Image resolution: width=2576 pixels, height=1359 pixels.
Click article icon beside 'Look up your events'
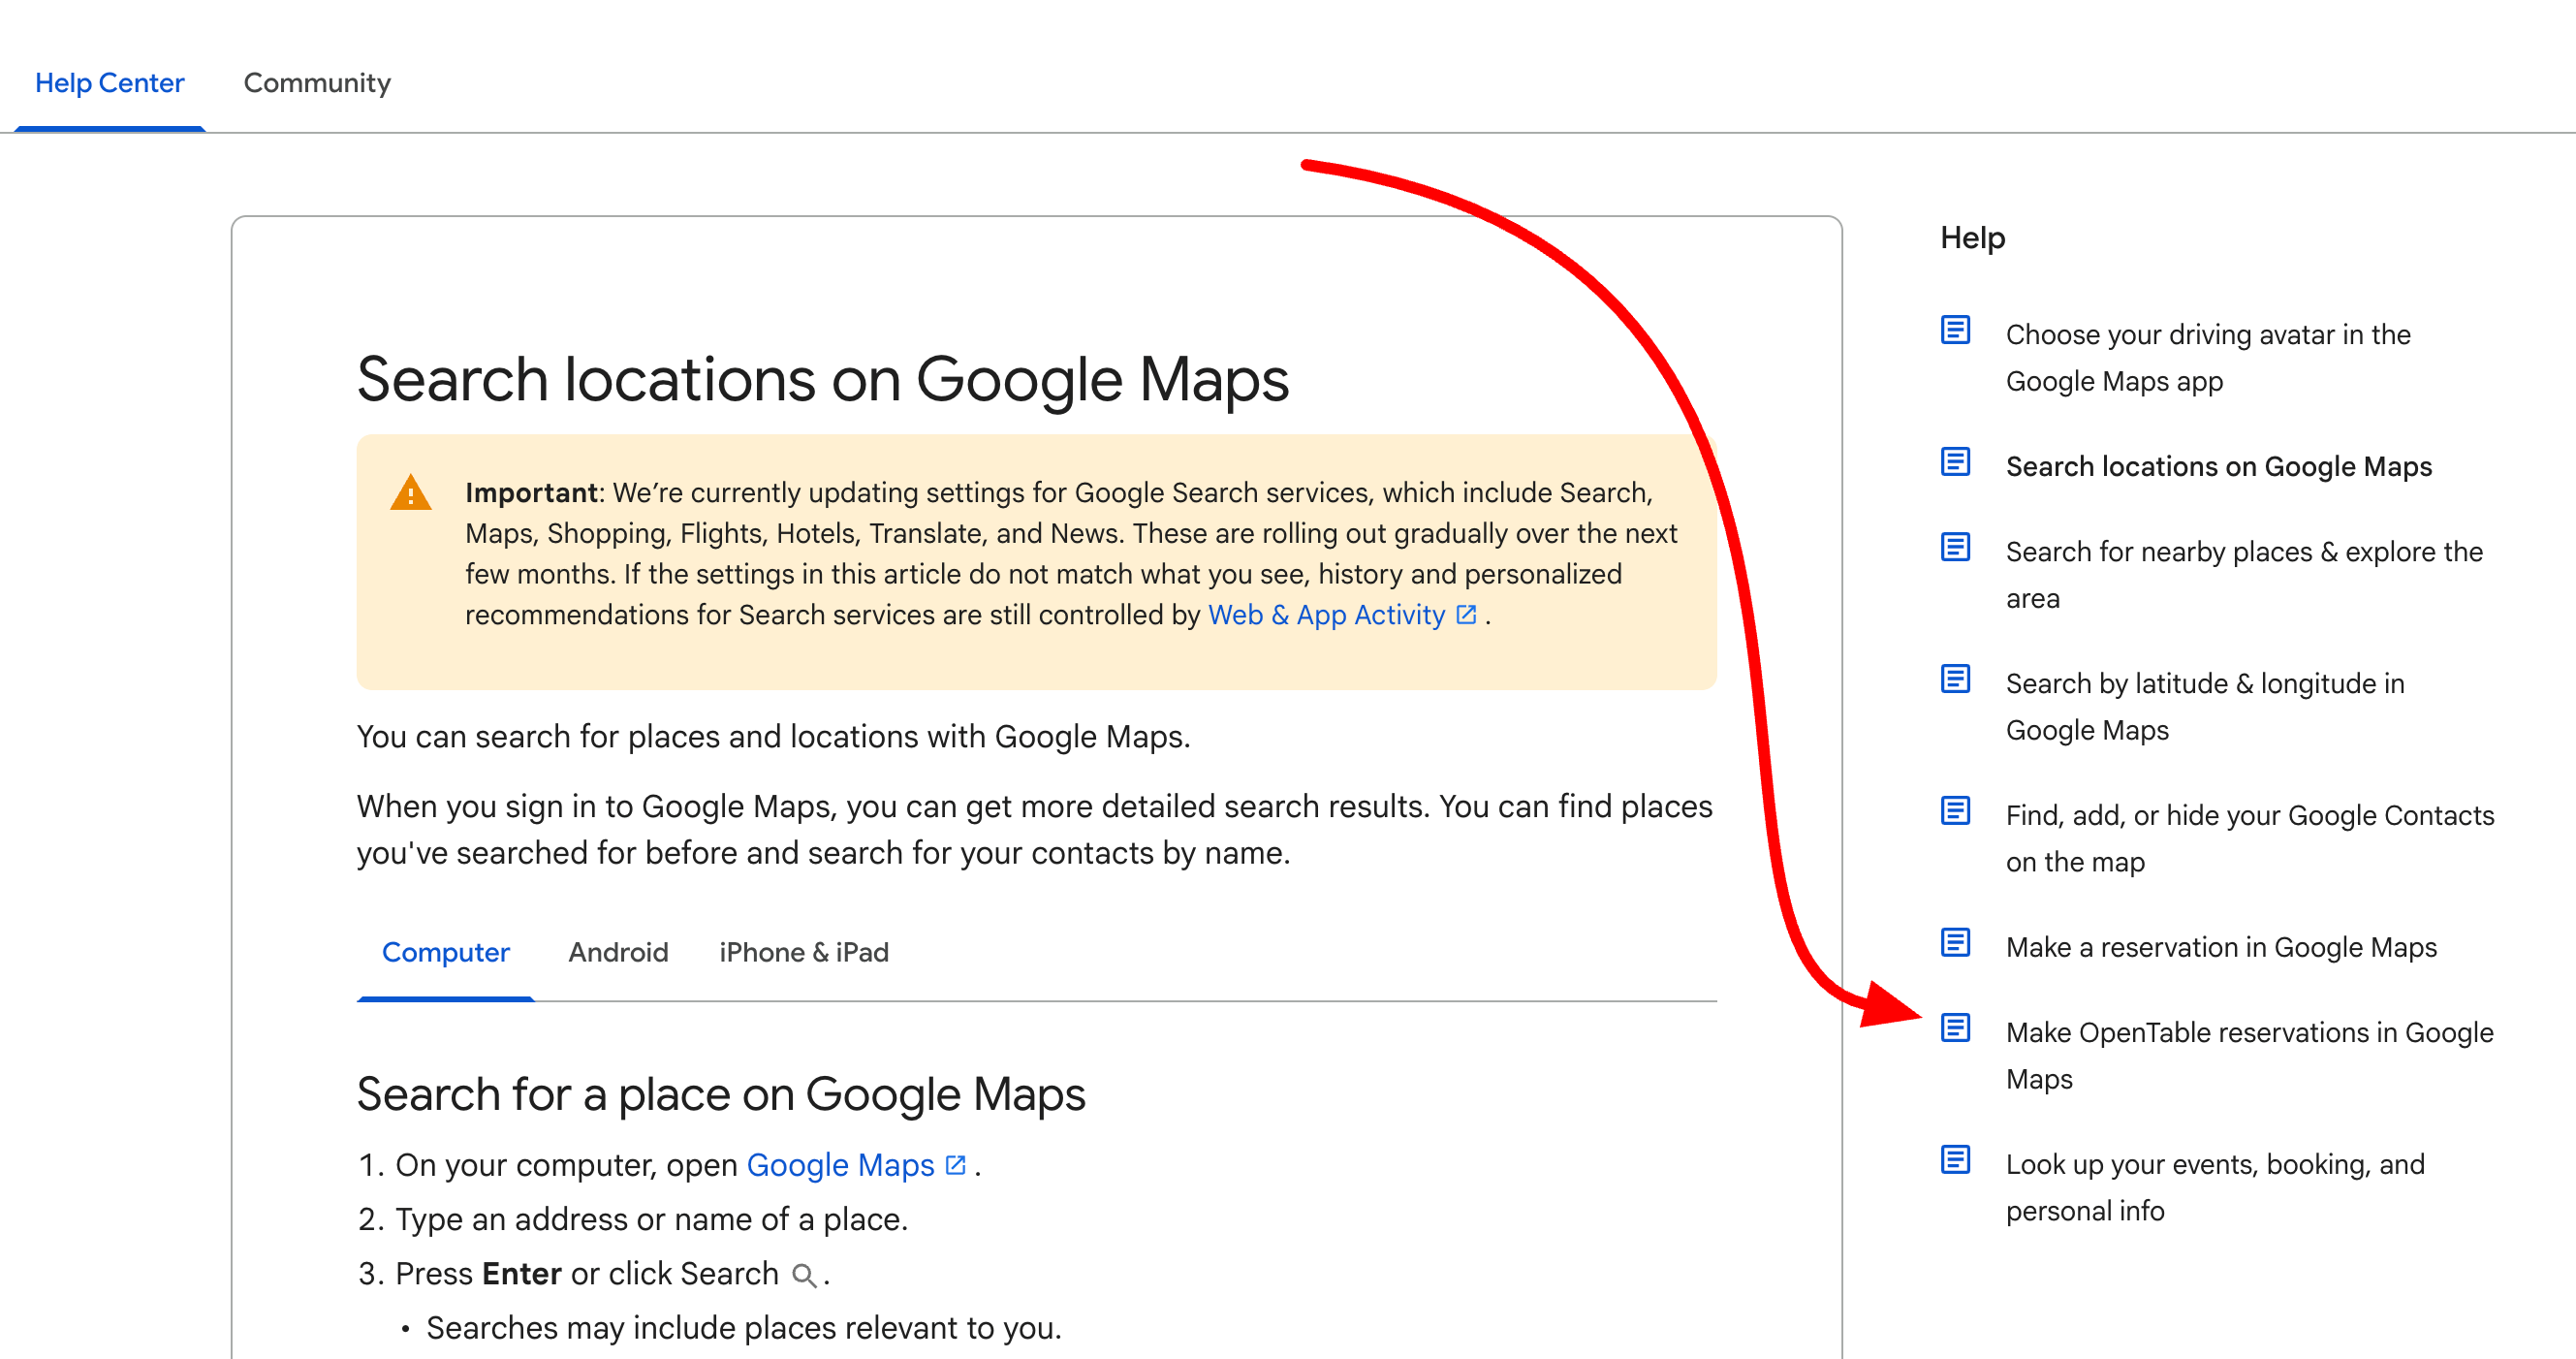(1955, 1160)
